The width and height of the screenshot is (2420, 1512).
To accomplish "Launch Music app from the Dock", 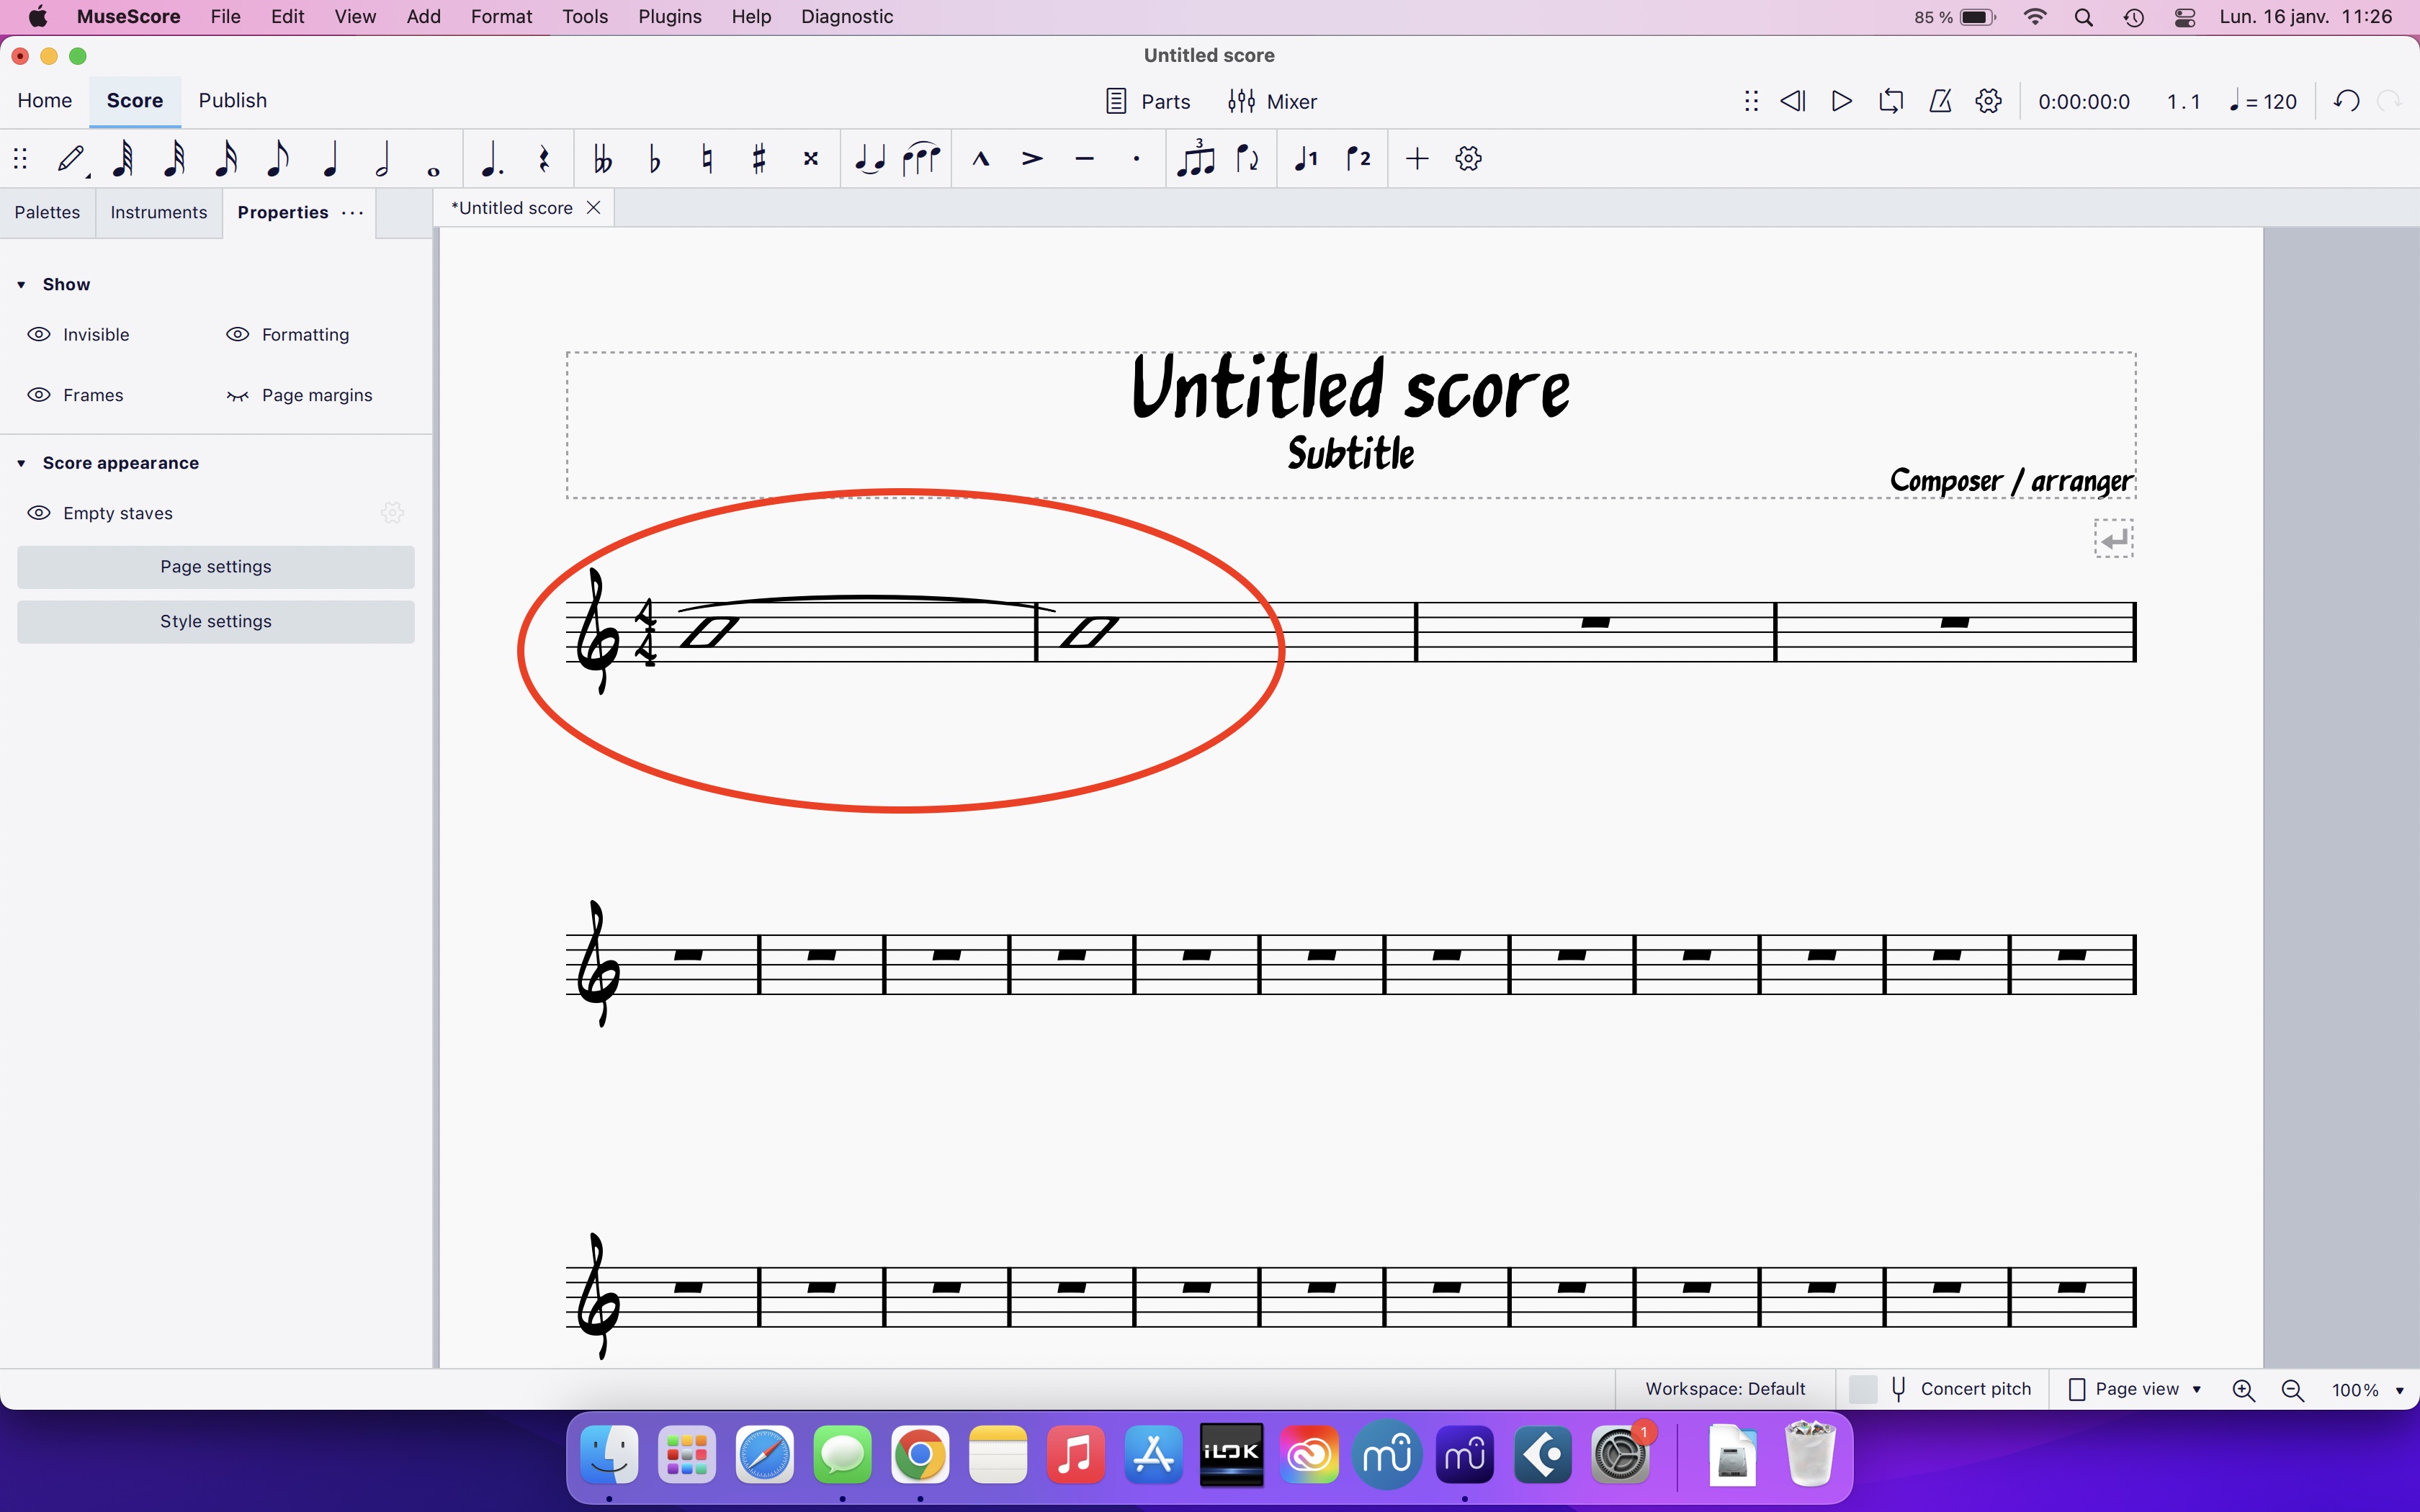I will 1075,1455.
